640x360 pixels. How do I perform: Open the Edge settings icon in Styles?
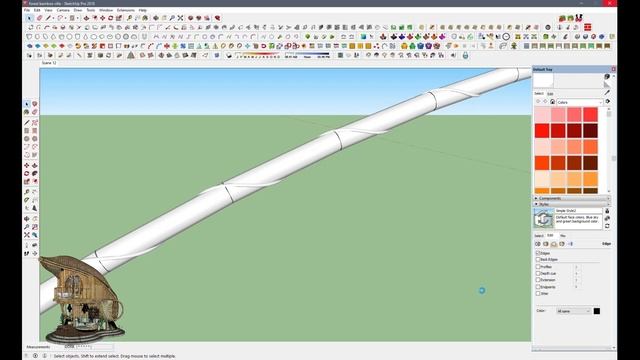(x=538, y=244)
